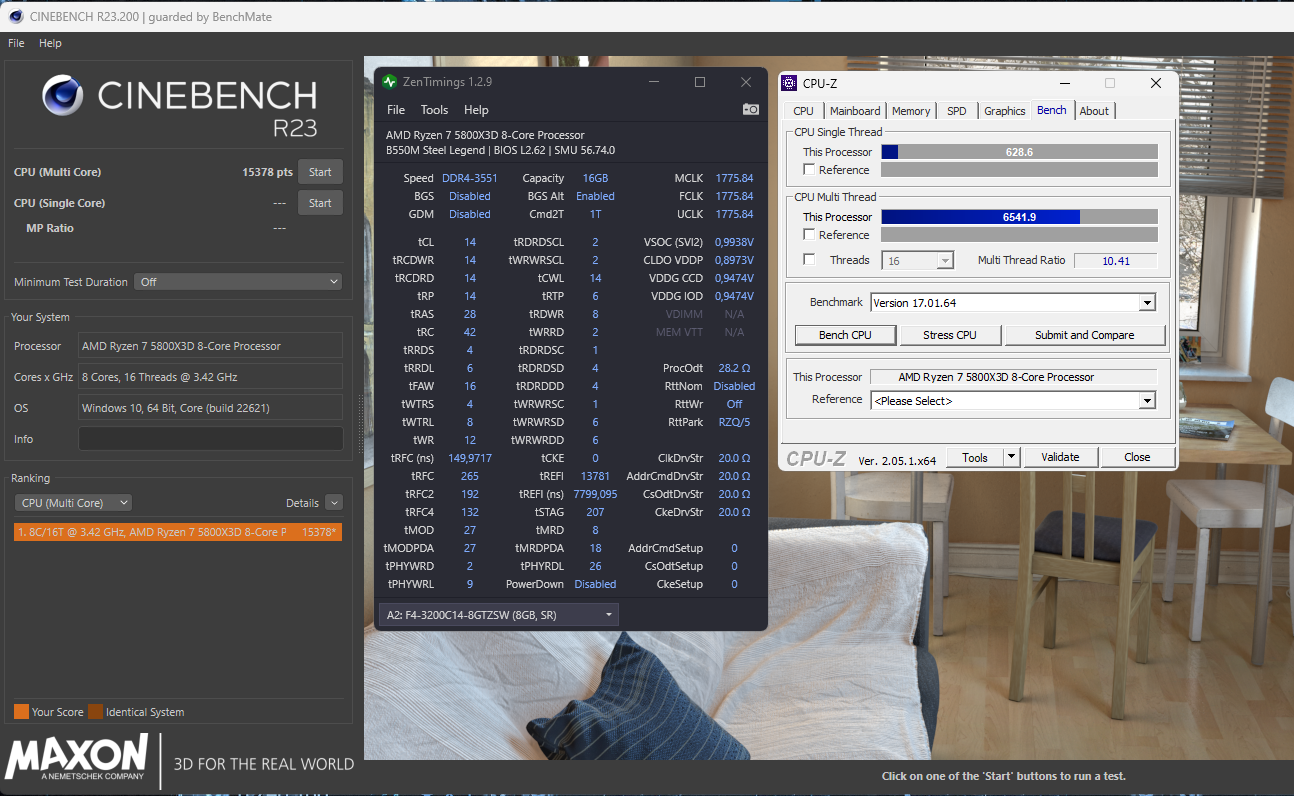
Task: Click the 15378 pts multi core score
Action: tap(267, 172)
